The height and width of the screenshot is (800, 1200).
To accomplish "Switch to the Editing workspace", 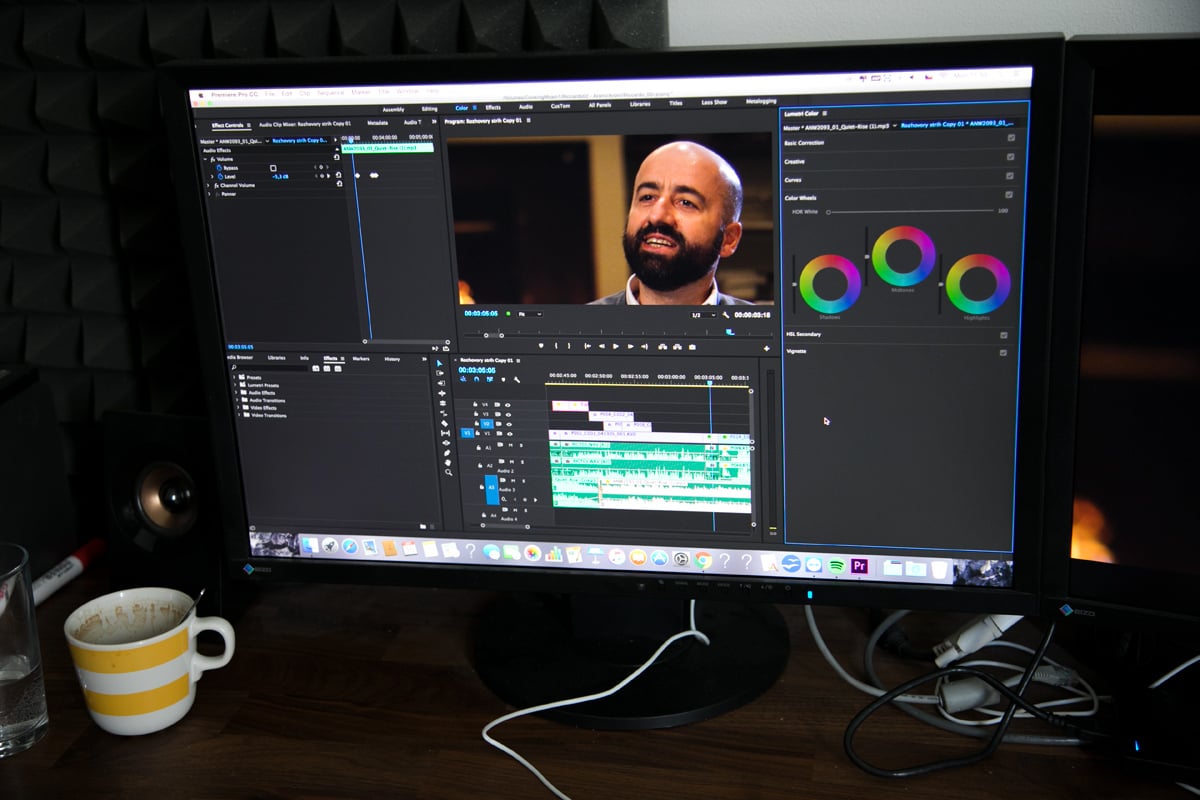I will pos(430,109).
